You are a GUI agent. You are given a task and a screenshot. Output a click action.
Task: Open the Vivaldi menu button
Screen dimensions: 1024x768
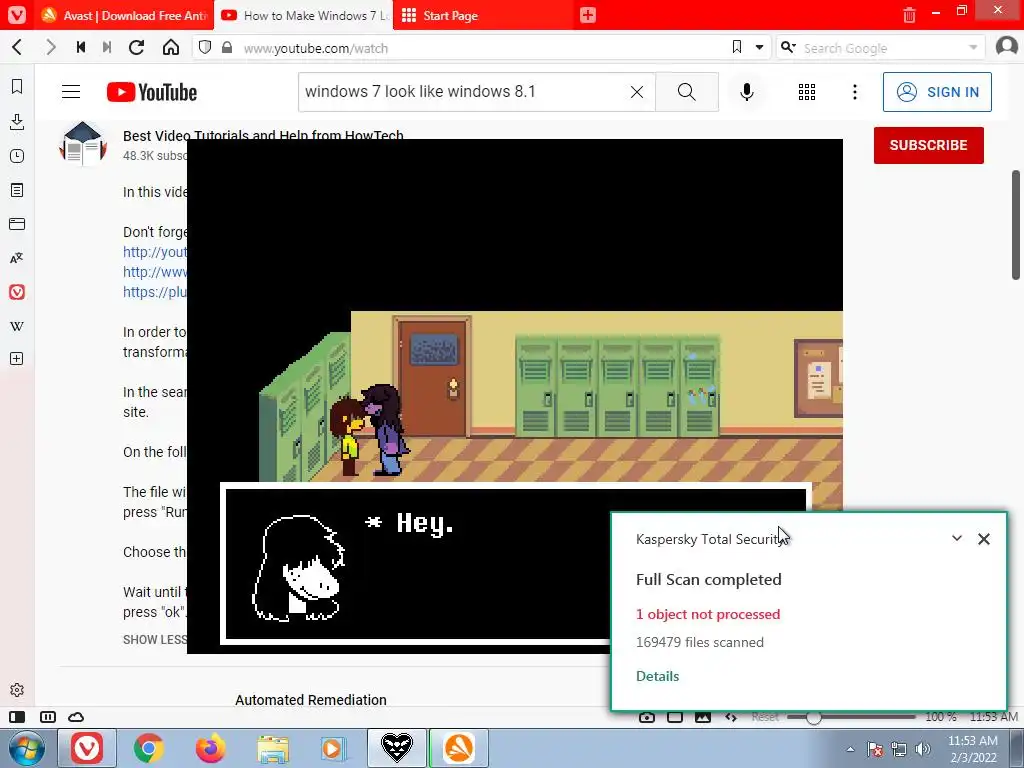click(17, 15)
